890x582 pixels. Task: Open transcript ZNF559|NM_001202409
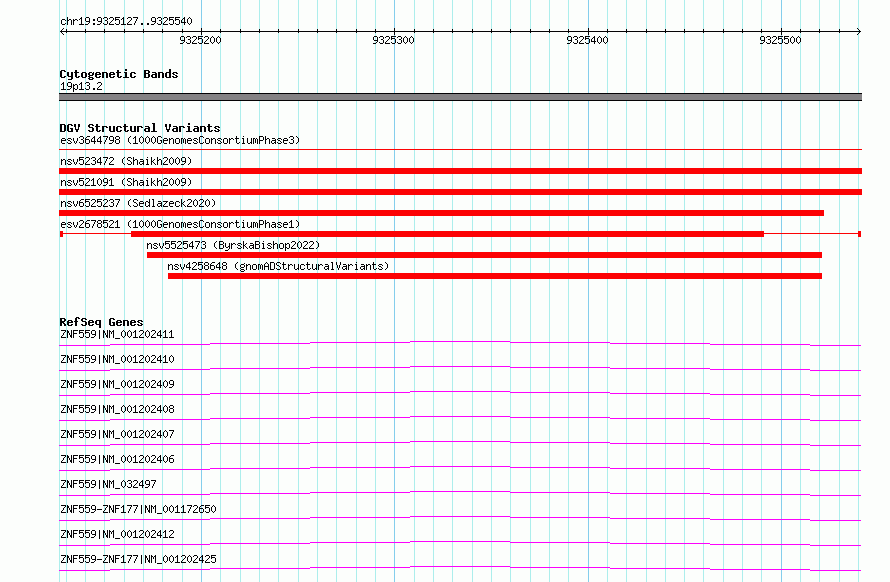(x=117, y=384)
